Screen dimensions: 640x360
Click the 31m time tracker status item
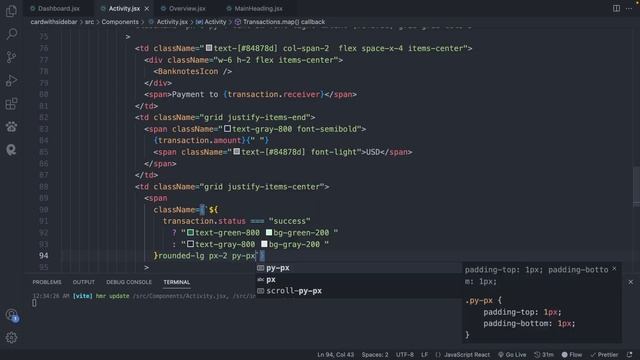pyautogui.click(x=544, y=355)
